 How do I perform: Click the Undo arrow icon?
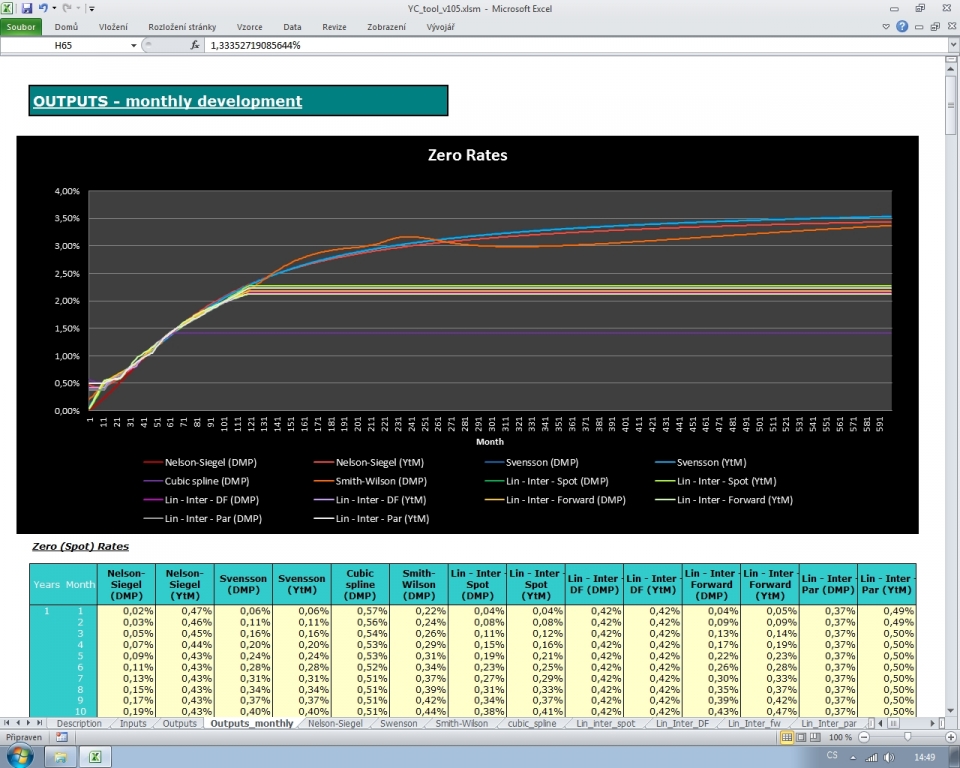coord(43,8)
